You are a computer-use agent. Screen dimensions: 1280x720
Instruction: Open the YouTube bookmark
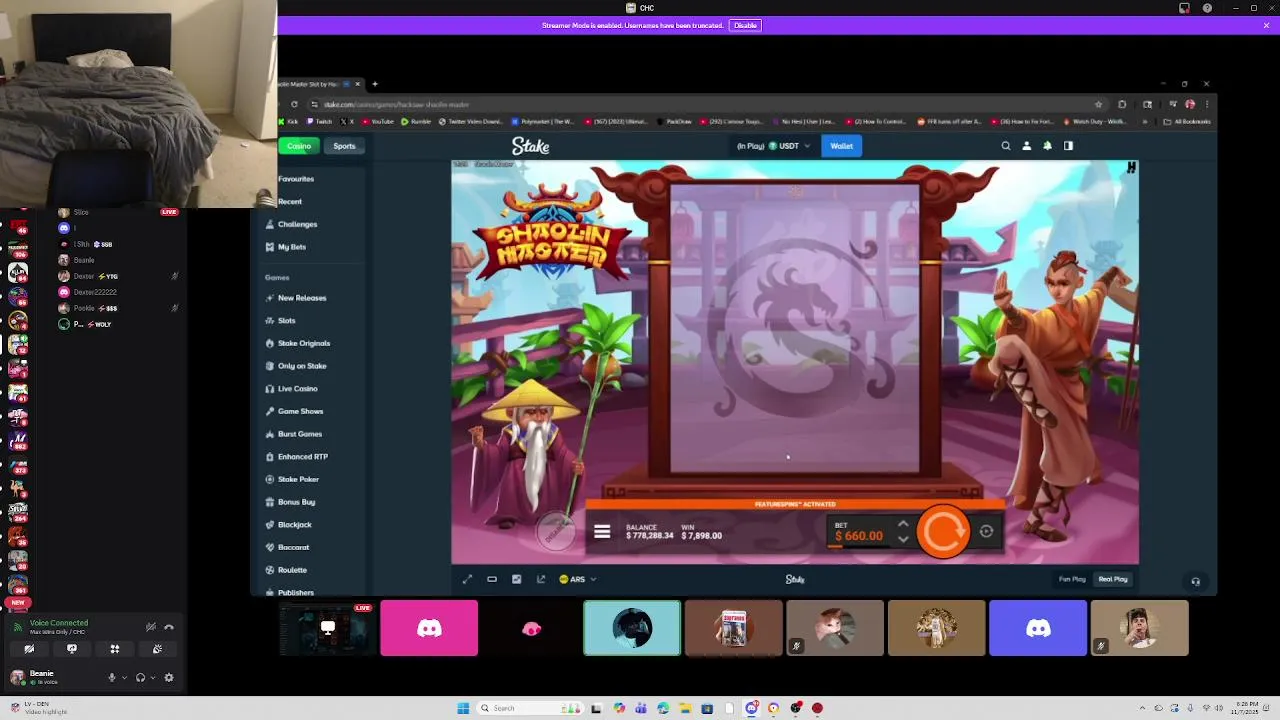[x=378, y=122]
